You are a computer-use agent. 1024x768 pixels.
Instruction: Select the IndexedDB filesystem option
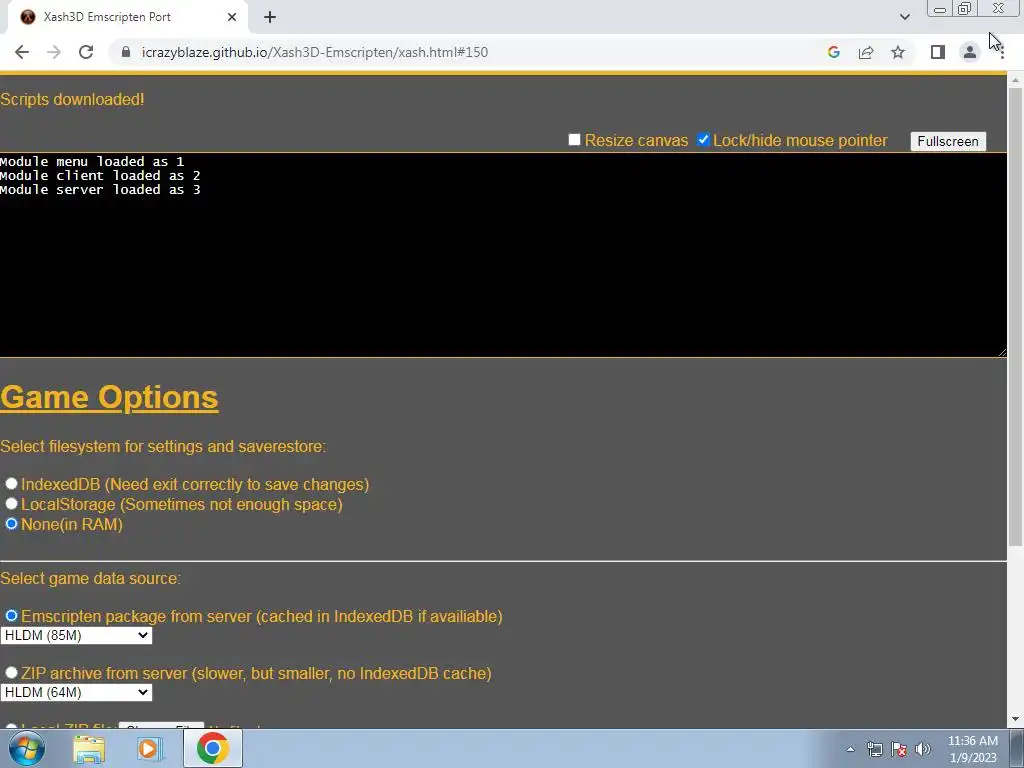tap(11, 484)
